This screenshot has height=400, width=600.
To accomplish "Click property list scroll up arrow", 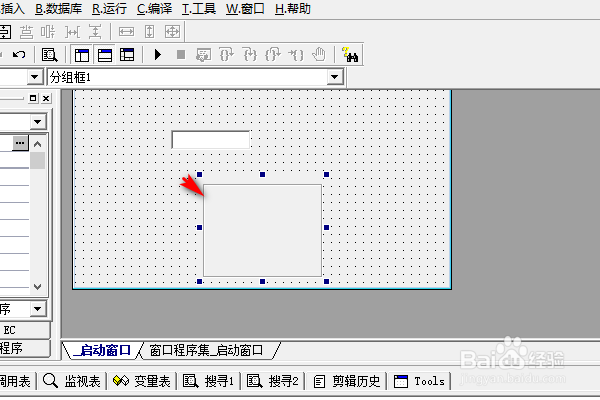I will [x=38, y=144].
